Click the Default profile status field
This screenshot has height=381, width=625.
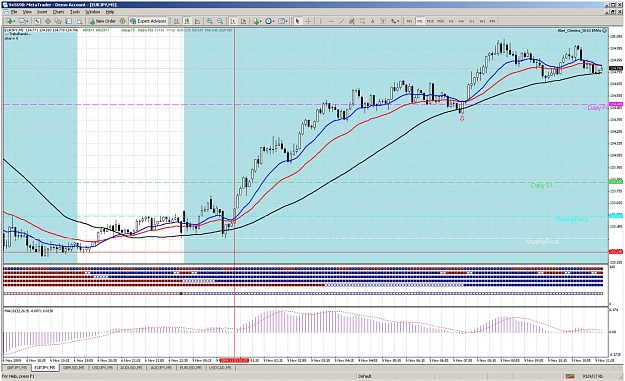pos(365,376)
